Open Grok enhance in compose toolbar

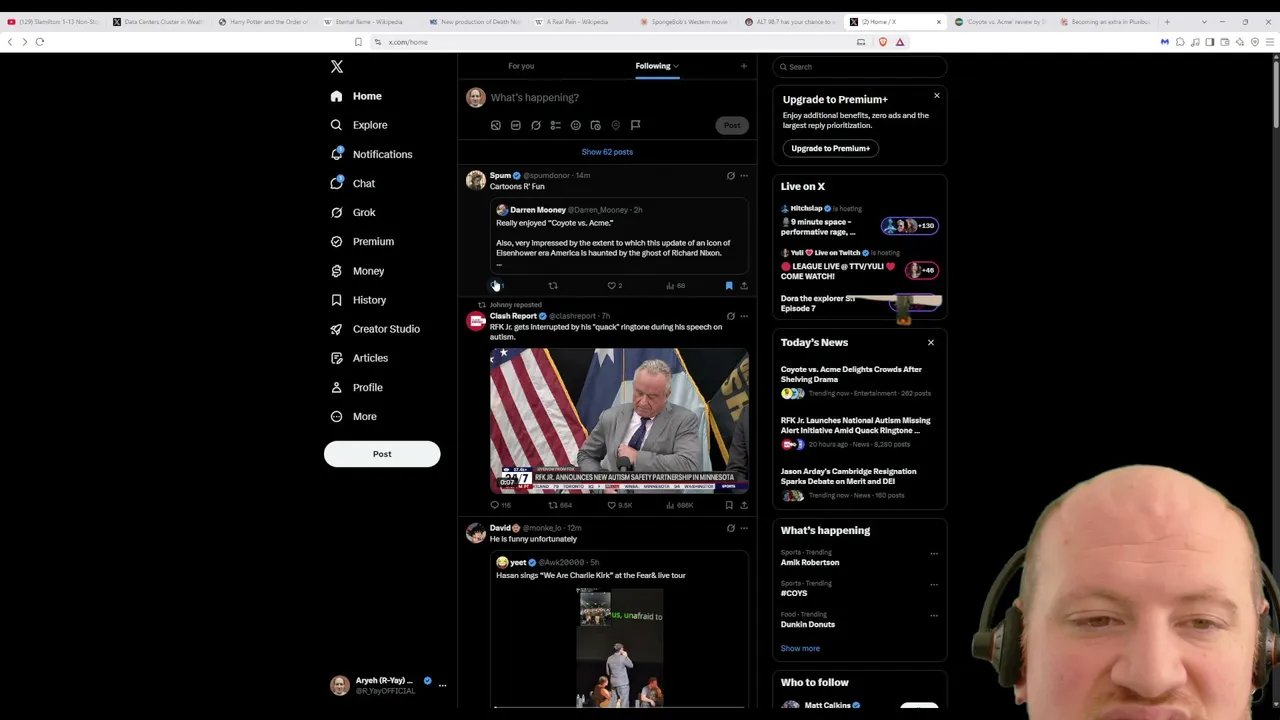pyautogui.click(x=535, y=125)
